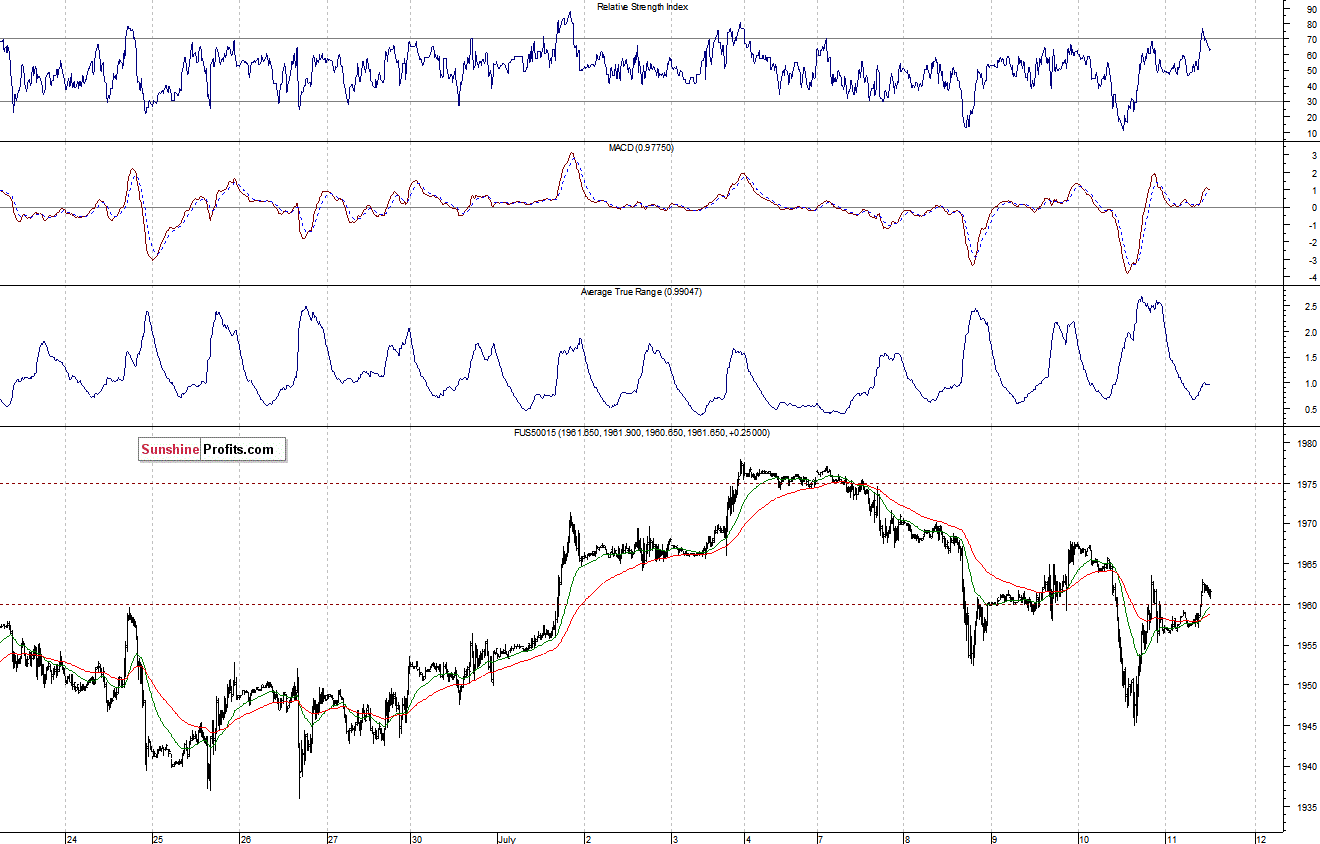Click the 24 date label
1320x844 pixels.
[x=72, y=838]
